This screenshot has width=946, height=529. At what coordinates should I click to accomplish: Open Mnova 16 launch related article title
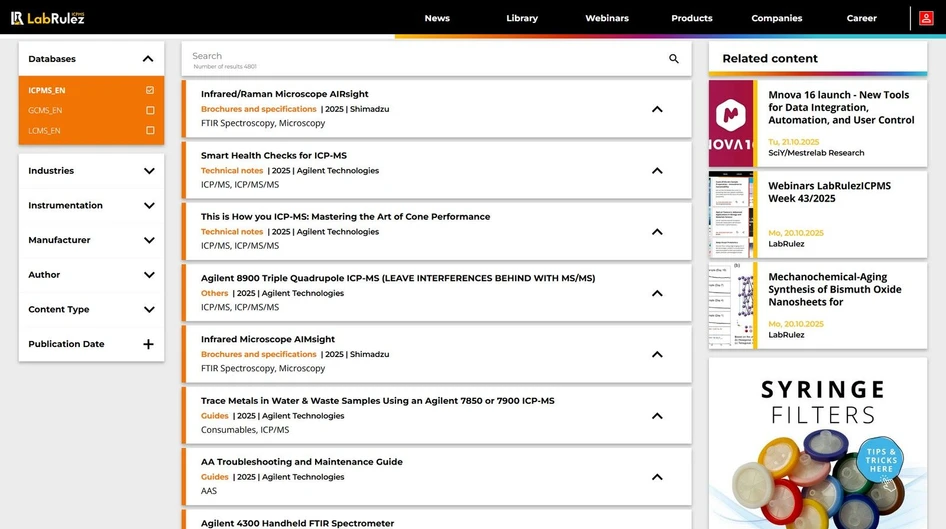[x=841, y=107]
